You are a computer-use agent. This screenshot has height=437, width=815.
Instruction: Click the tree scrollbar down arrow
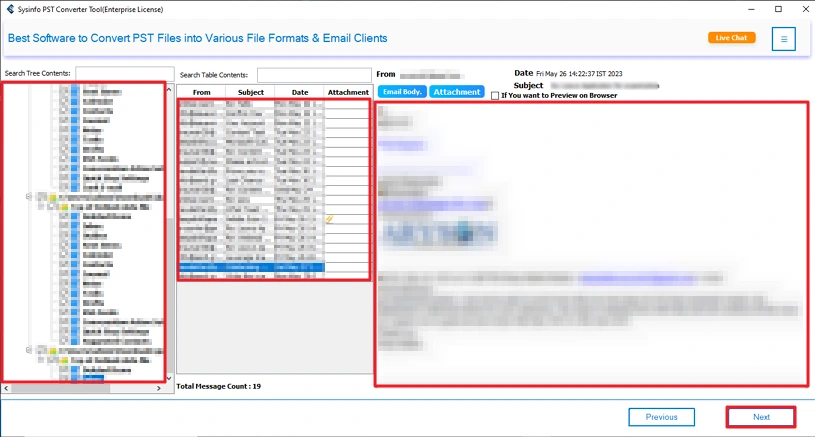[x=169, y=378]
